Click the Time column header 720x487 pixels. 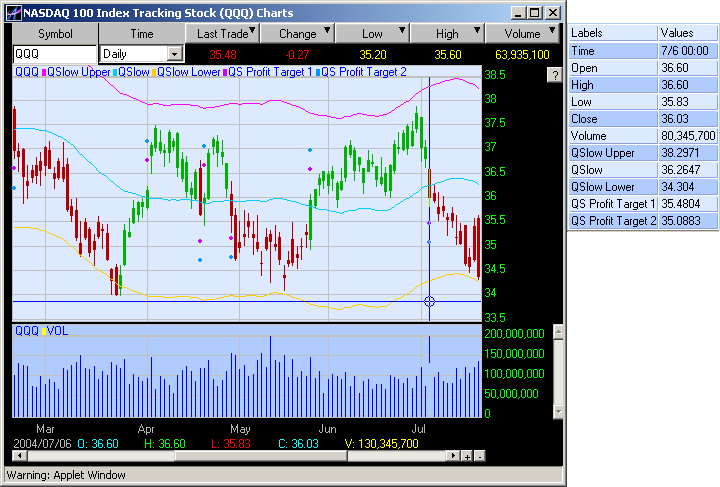coord(141,34)
